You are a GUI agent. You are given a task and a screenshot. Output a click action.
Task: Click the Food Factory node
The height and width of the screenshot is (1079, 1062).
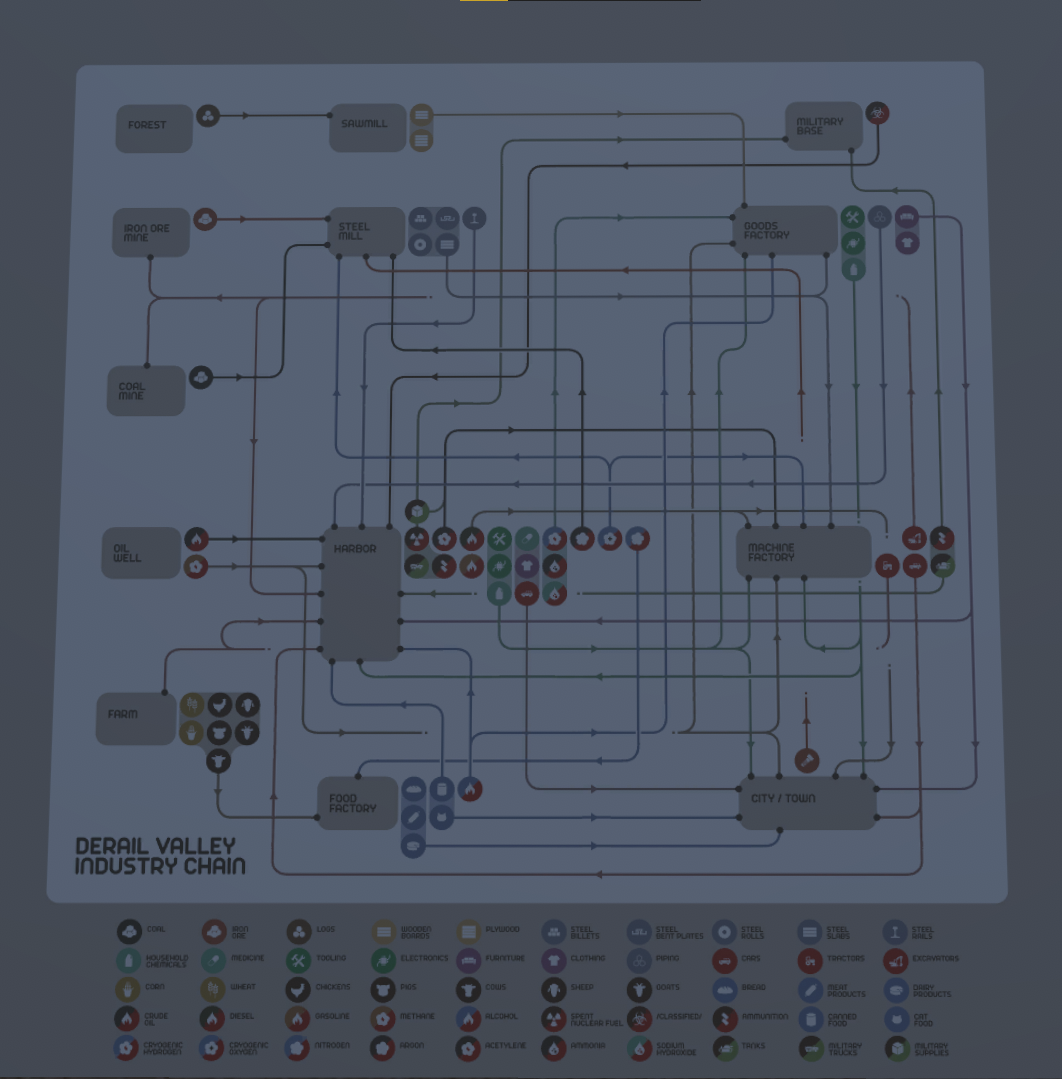tap(357, 803)
